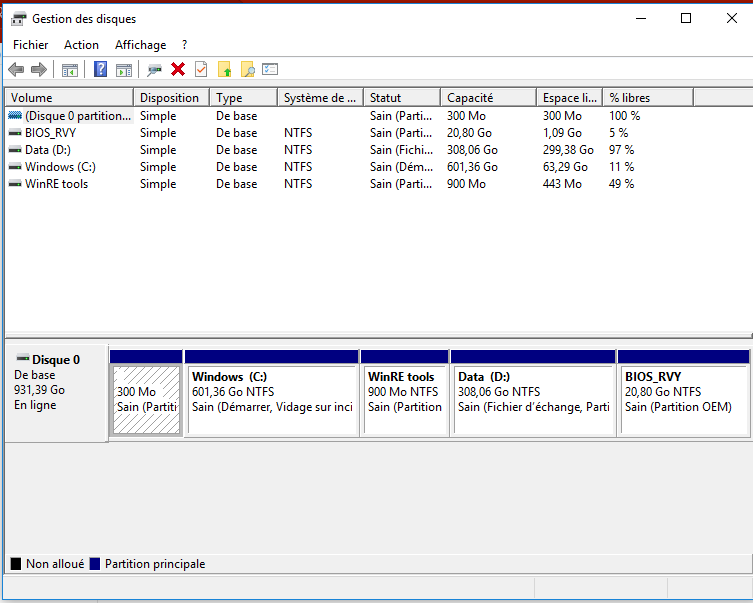The image size is (753, 603).
Task: Select the Windows (C:) partition block
Action: [x=272, y=393]
